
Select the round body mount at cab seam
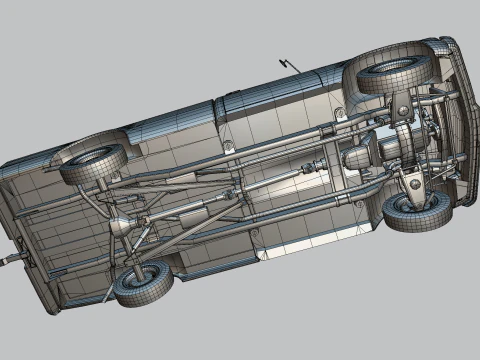[228, 145]
